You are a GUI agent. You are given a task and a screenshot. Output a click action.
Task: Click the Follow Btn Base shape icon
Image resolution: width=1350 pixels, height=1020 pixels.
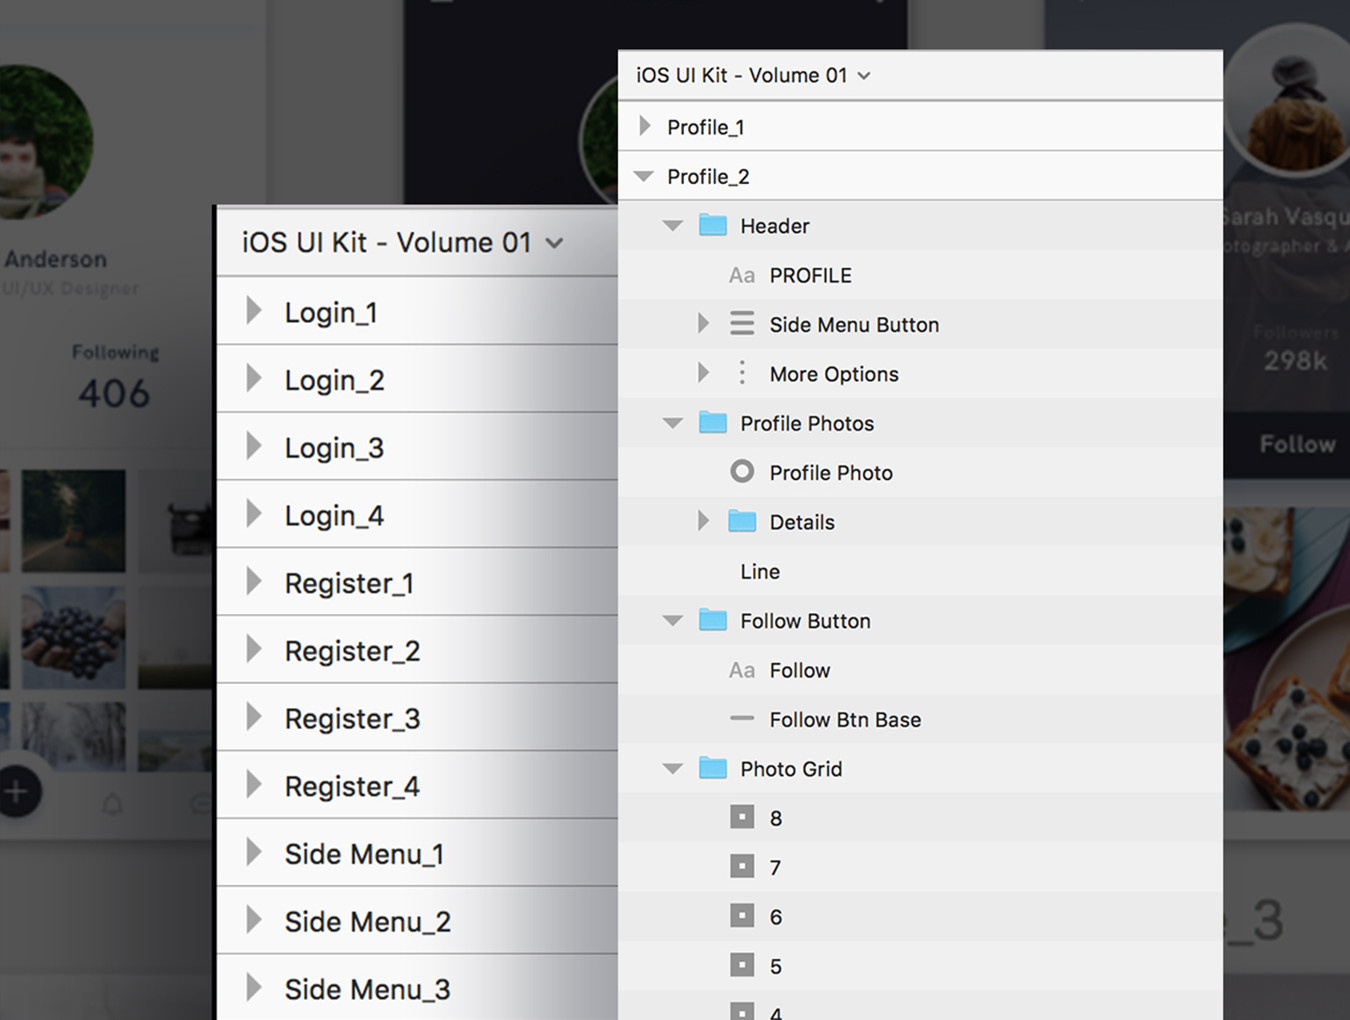(x=741, y=718)
